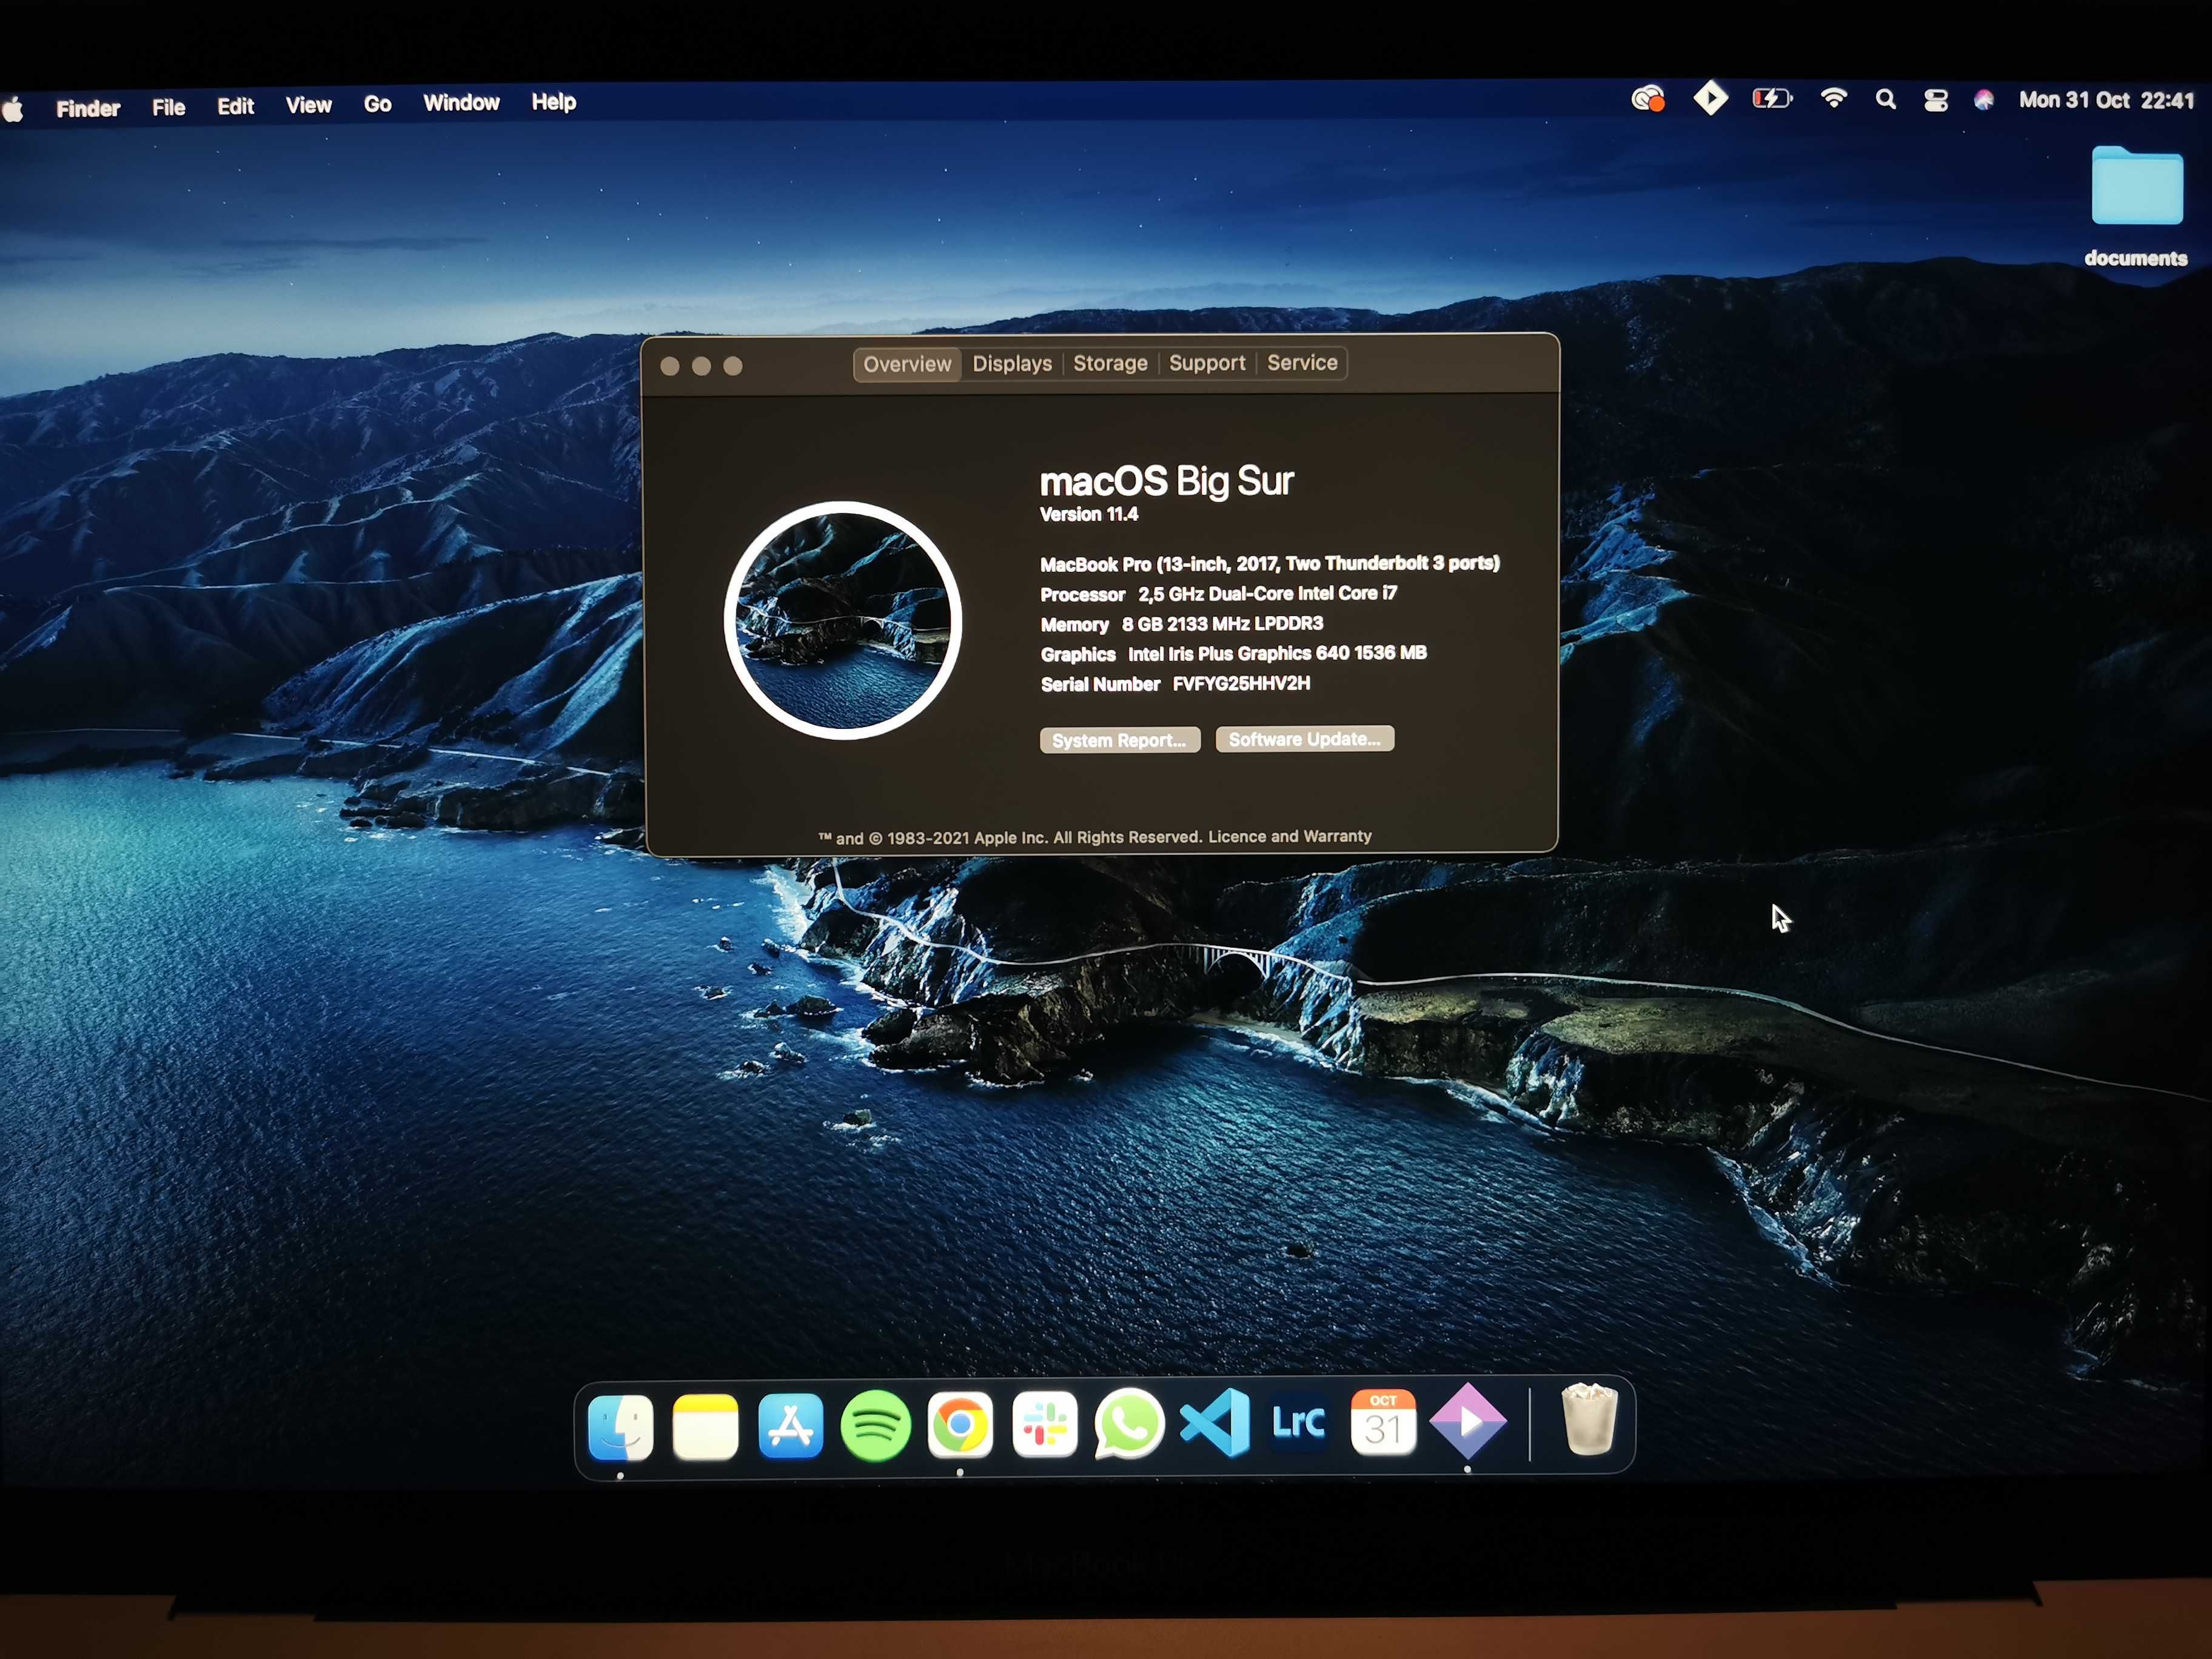Screen dimensions: 2212x1659
Task: Select the Overview tab
Action: pyautogui.click(x=907, y=365)
